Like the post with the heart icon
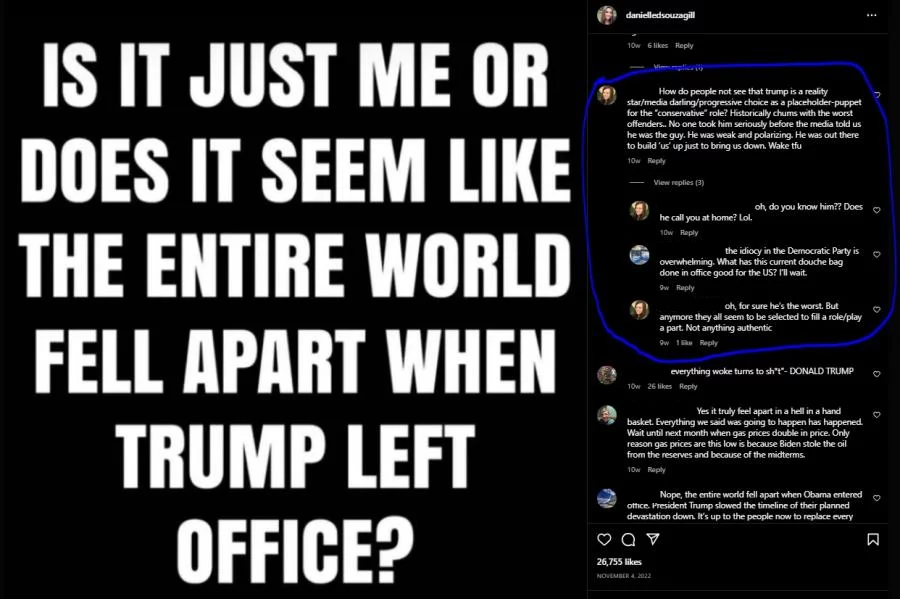 click(604, 539)
